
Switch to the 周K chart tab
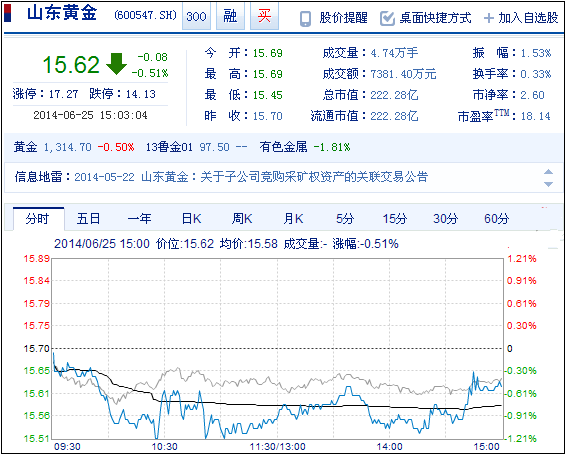(242, 219)
